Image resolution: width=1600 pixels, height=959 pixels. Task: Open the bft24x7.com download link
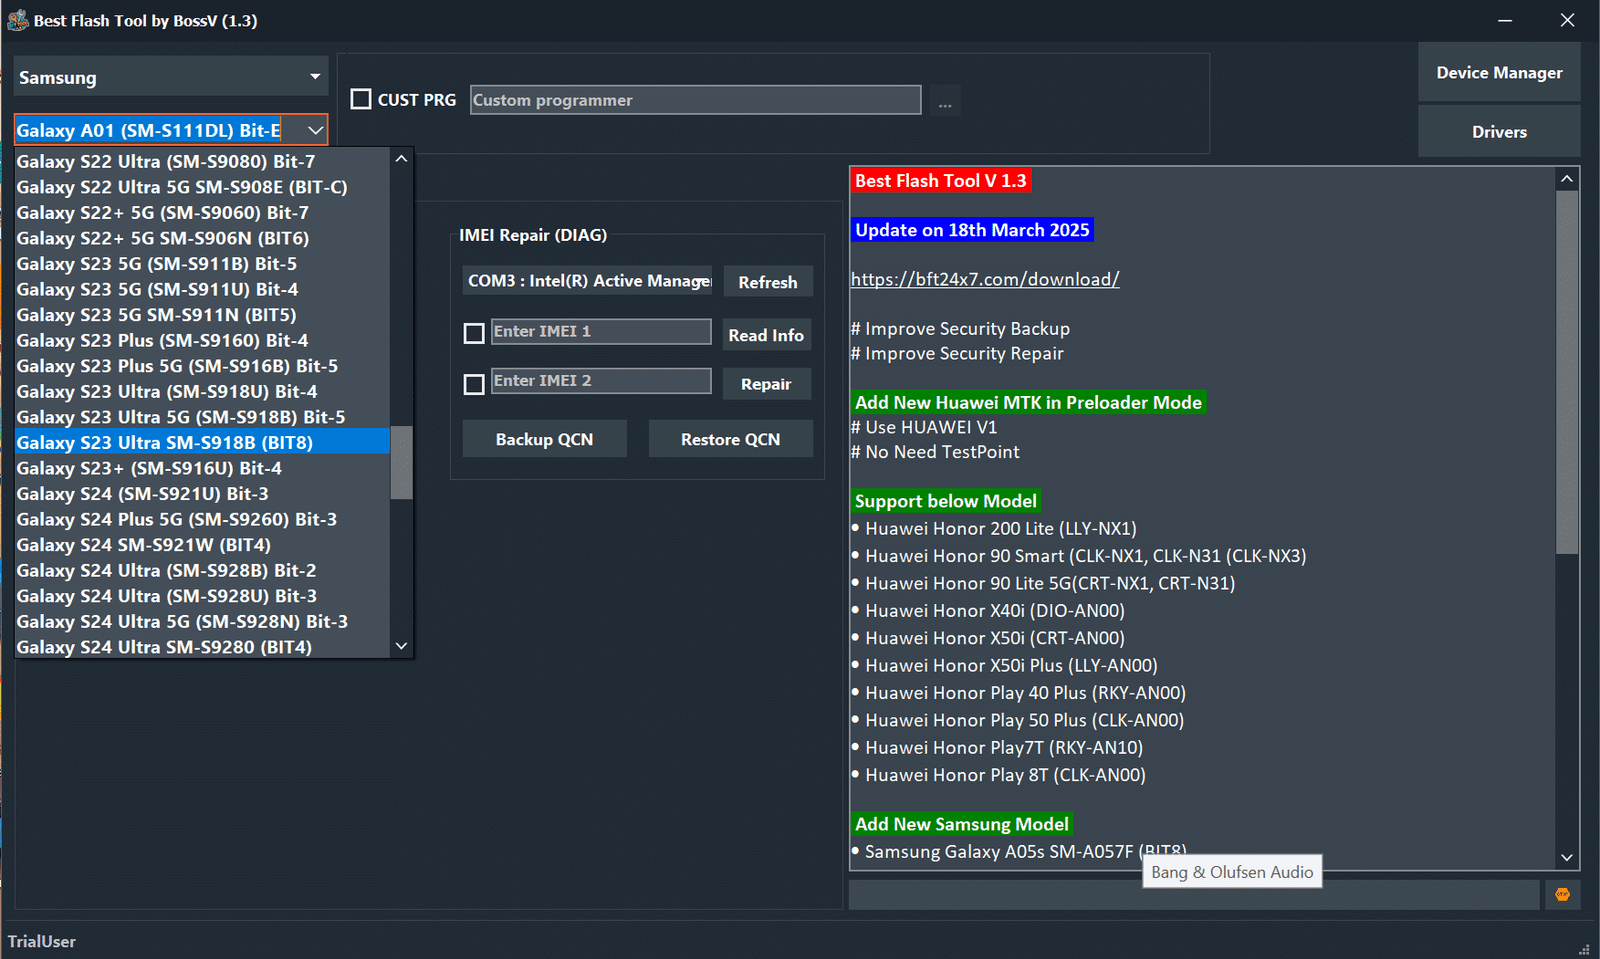pos(985,279)
